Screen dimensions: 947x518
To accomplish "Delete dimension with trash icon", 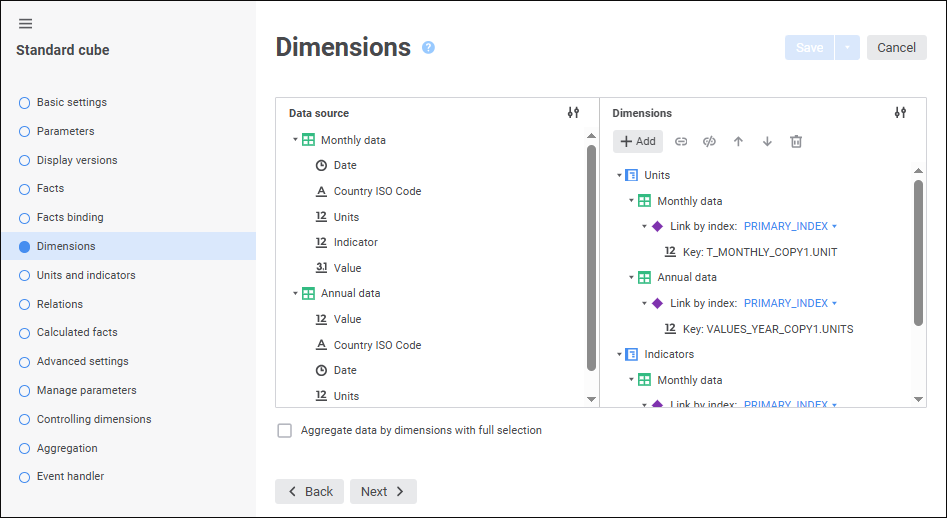I will 796,142.
